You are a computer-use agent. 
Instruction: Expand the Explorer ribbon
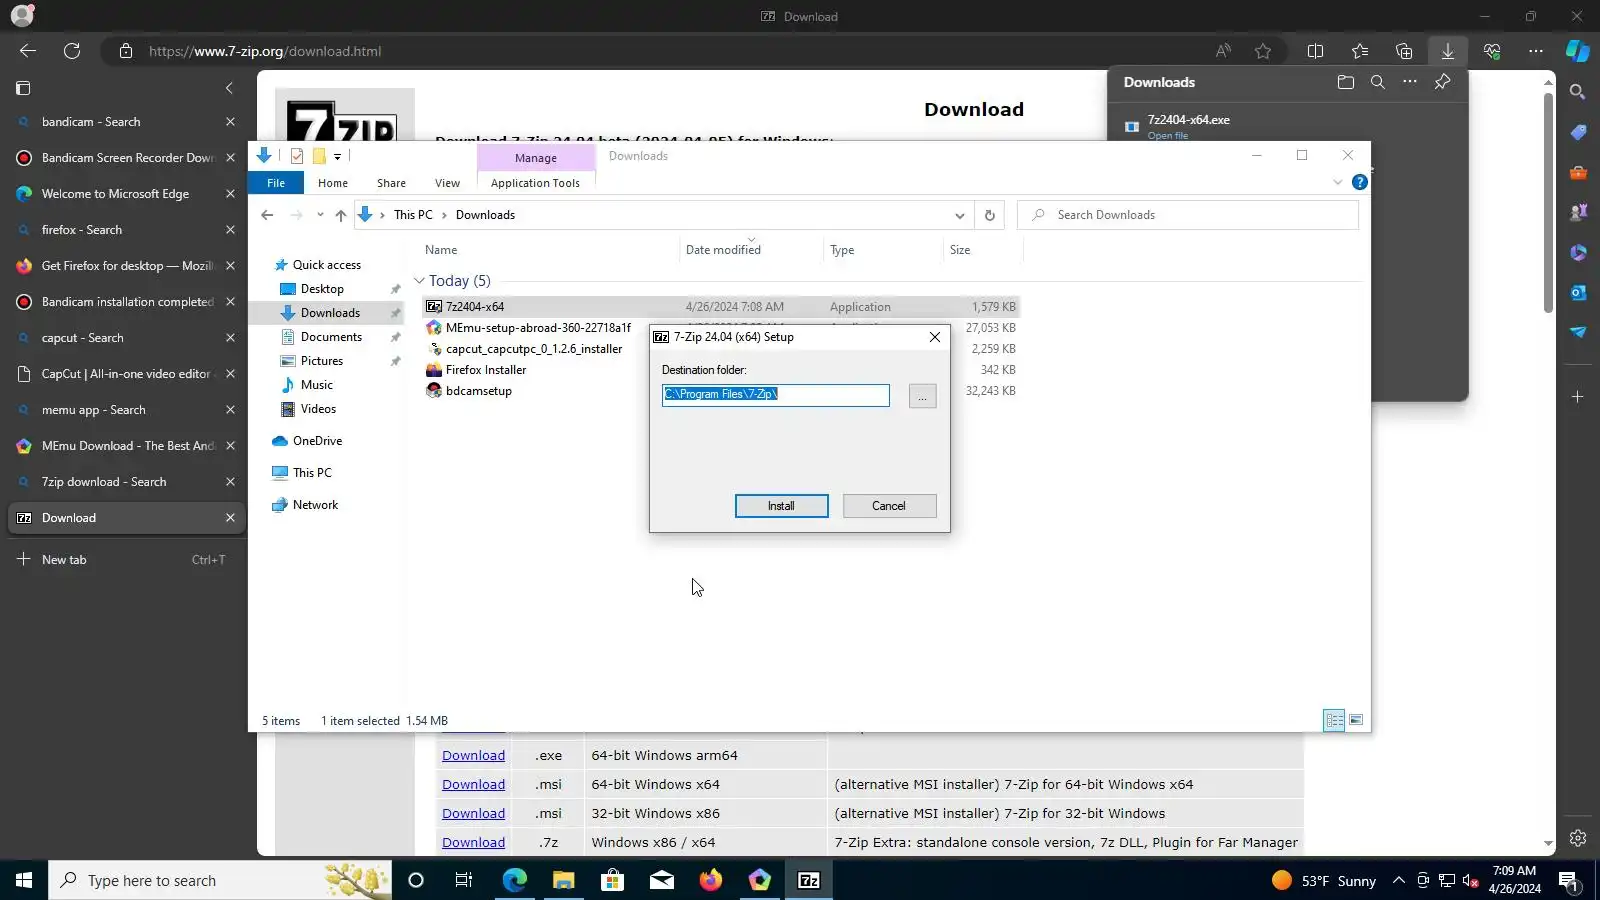(x=1337, y=182)
